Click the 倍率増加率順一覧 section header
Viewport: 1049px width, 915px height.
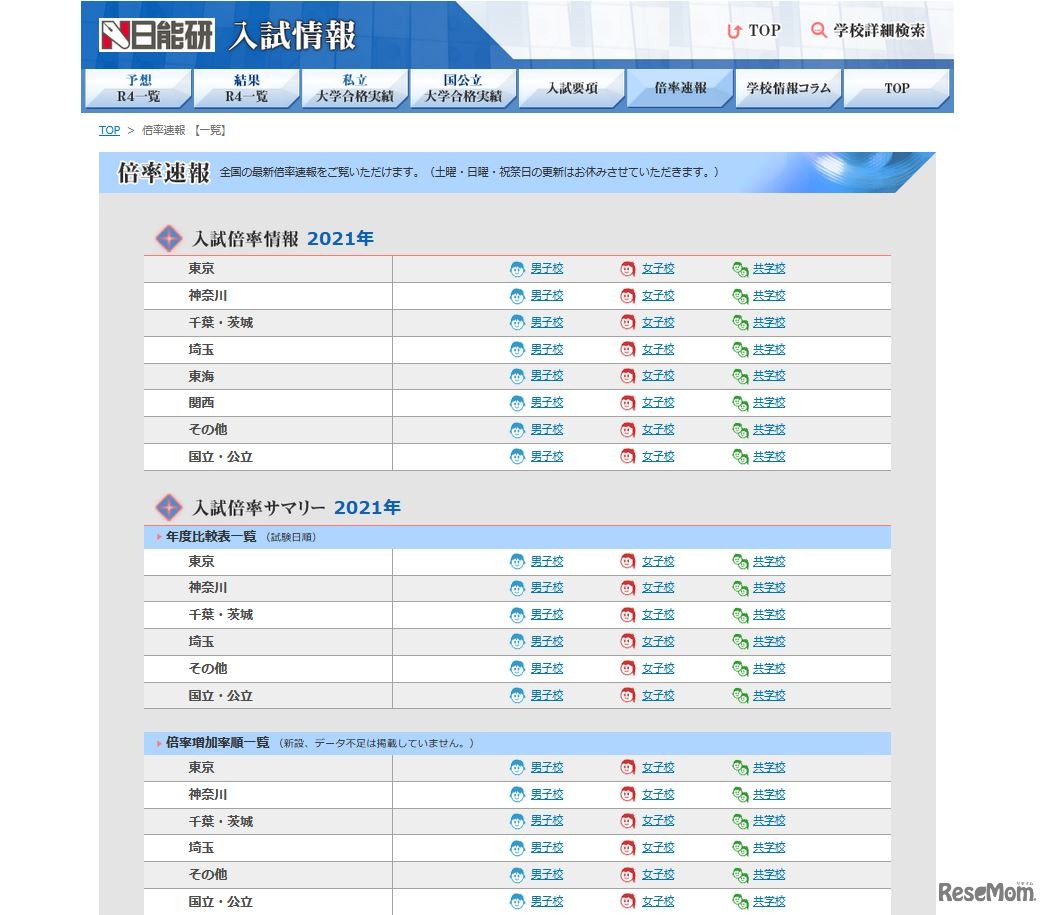[x=517, y=743]
